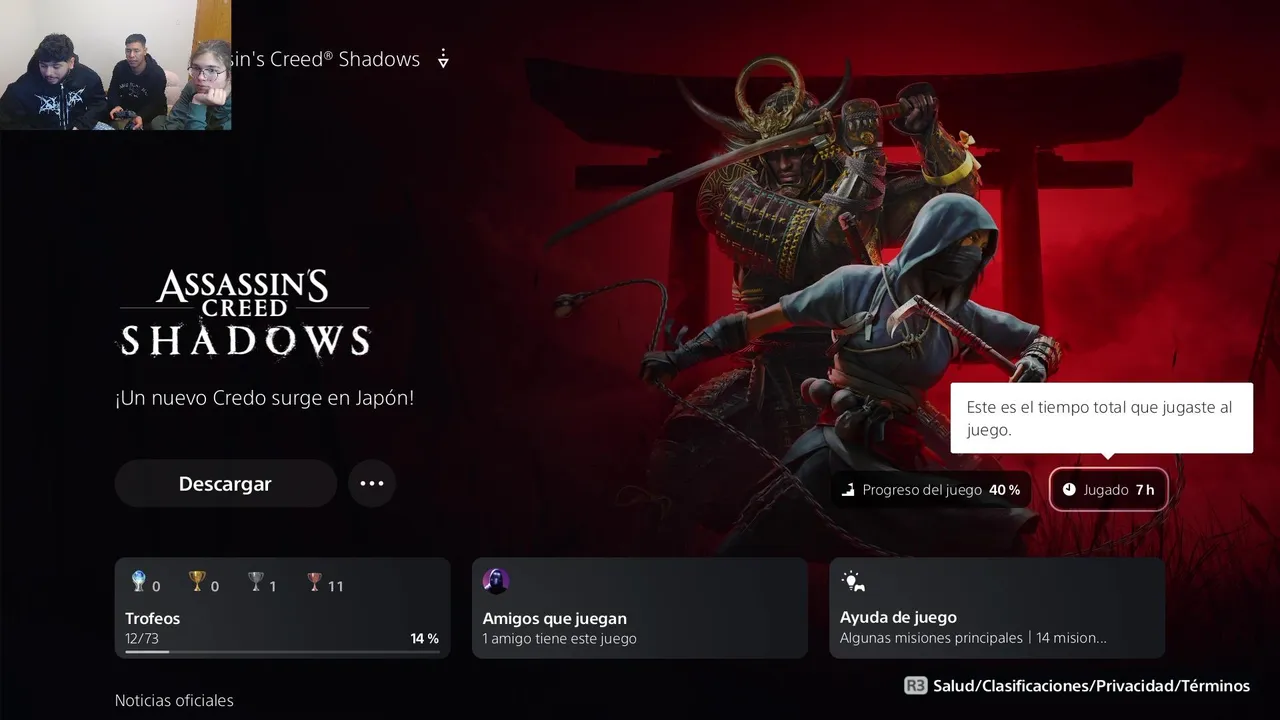Open the Amigos que juegan card
The image size is (1280, 720).
pos(640,608)
